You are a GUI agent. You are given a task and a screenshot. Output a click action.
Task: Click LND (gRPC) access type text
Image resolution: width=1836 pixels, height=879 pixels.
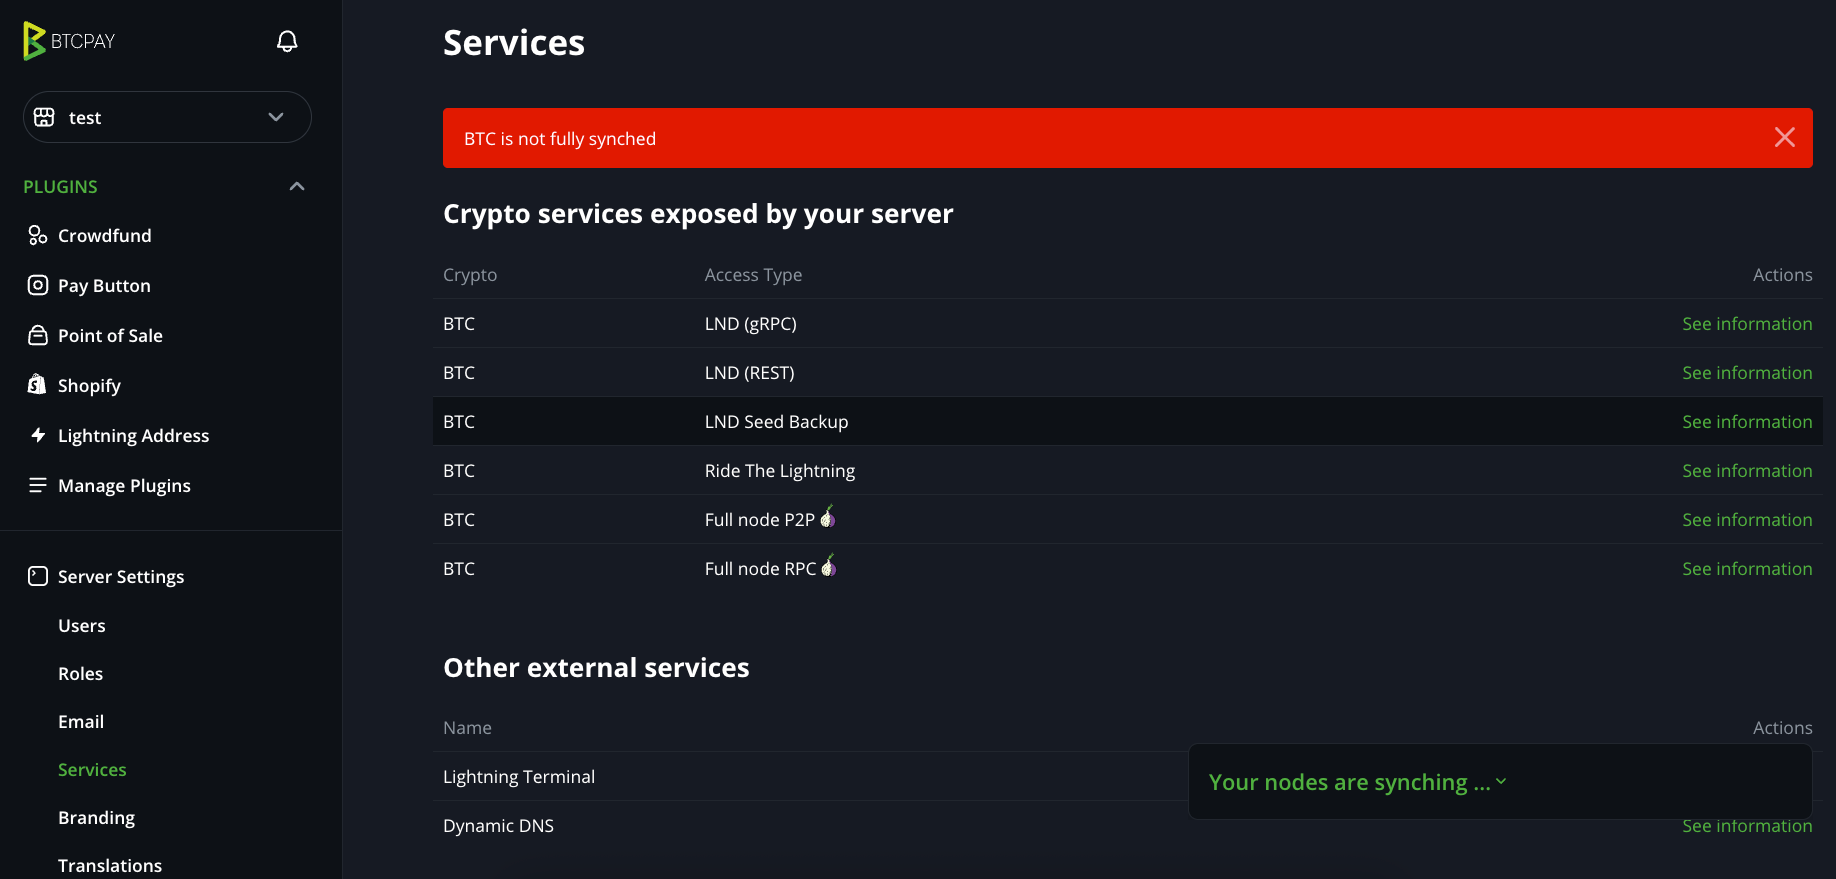[x=750, y=323]
